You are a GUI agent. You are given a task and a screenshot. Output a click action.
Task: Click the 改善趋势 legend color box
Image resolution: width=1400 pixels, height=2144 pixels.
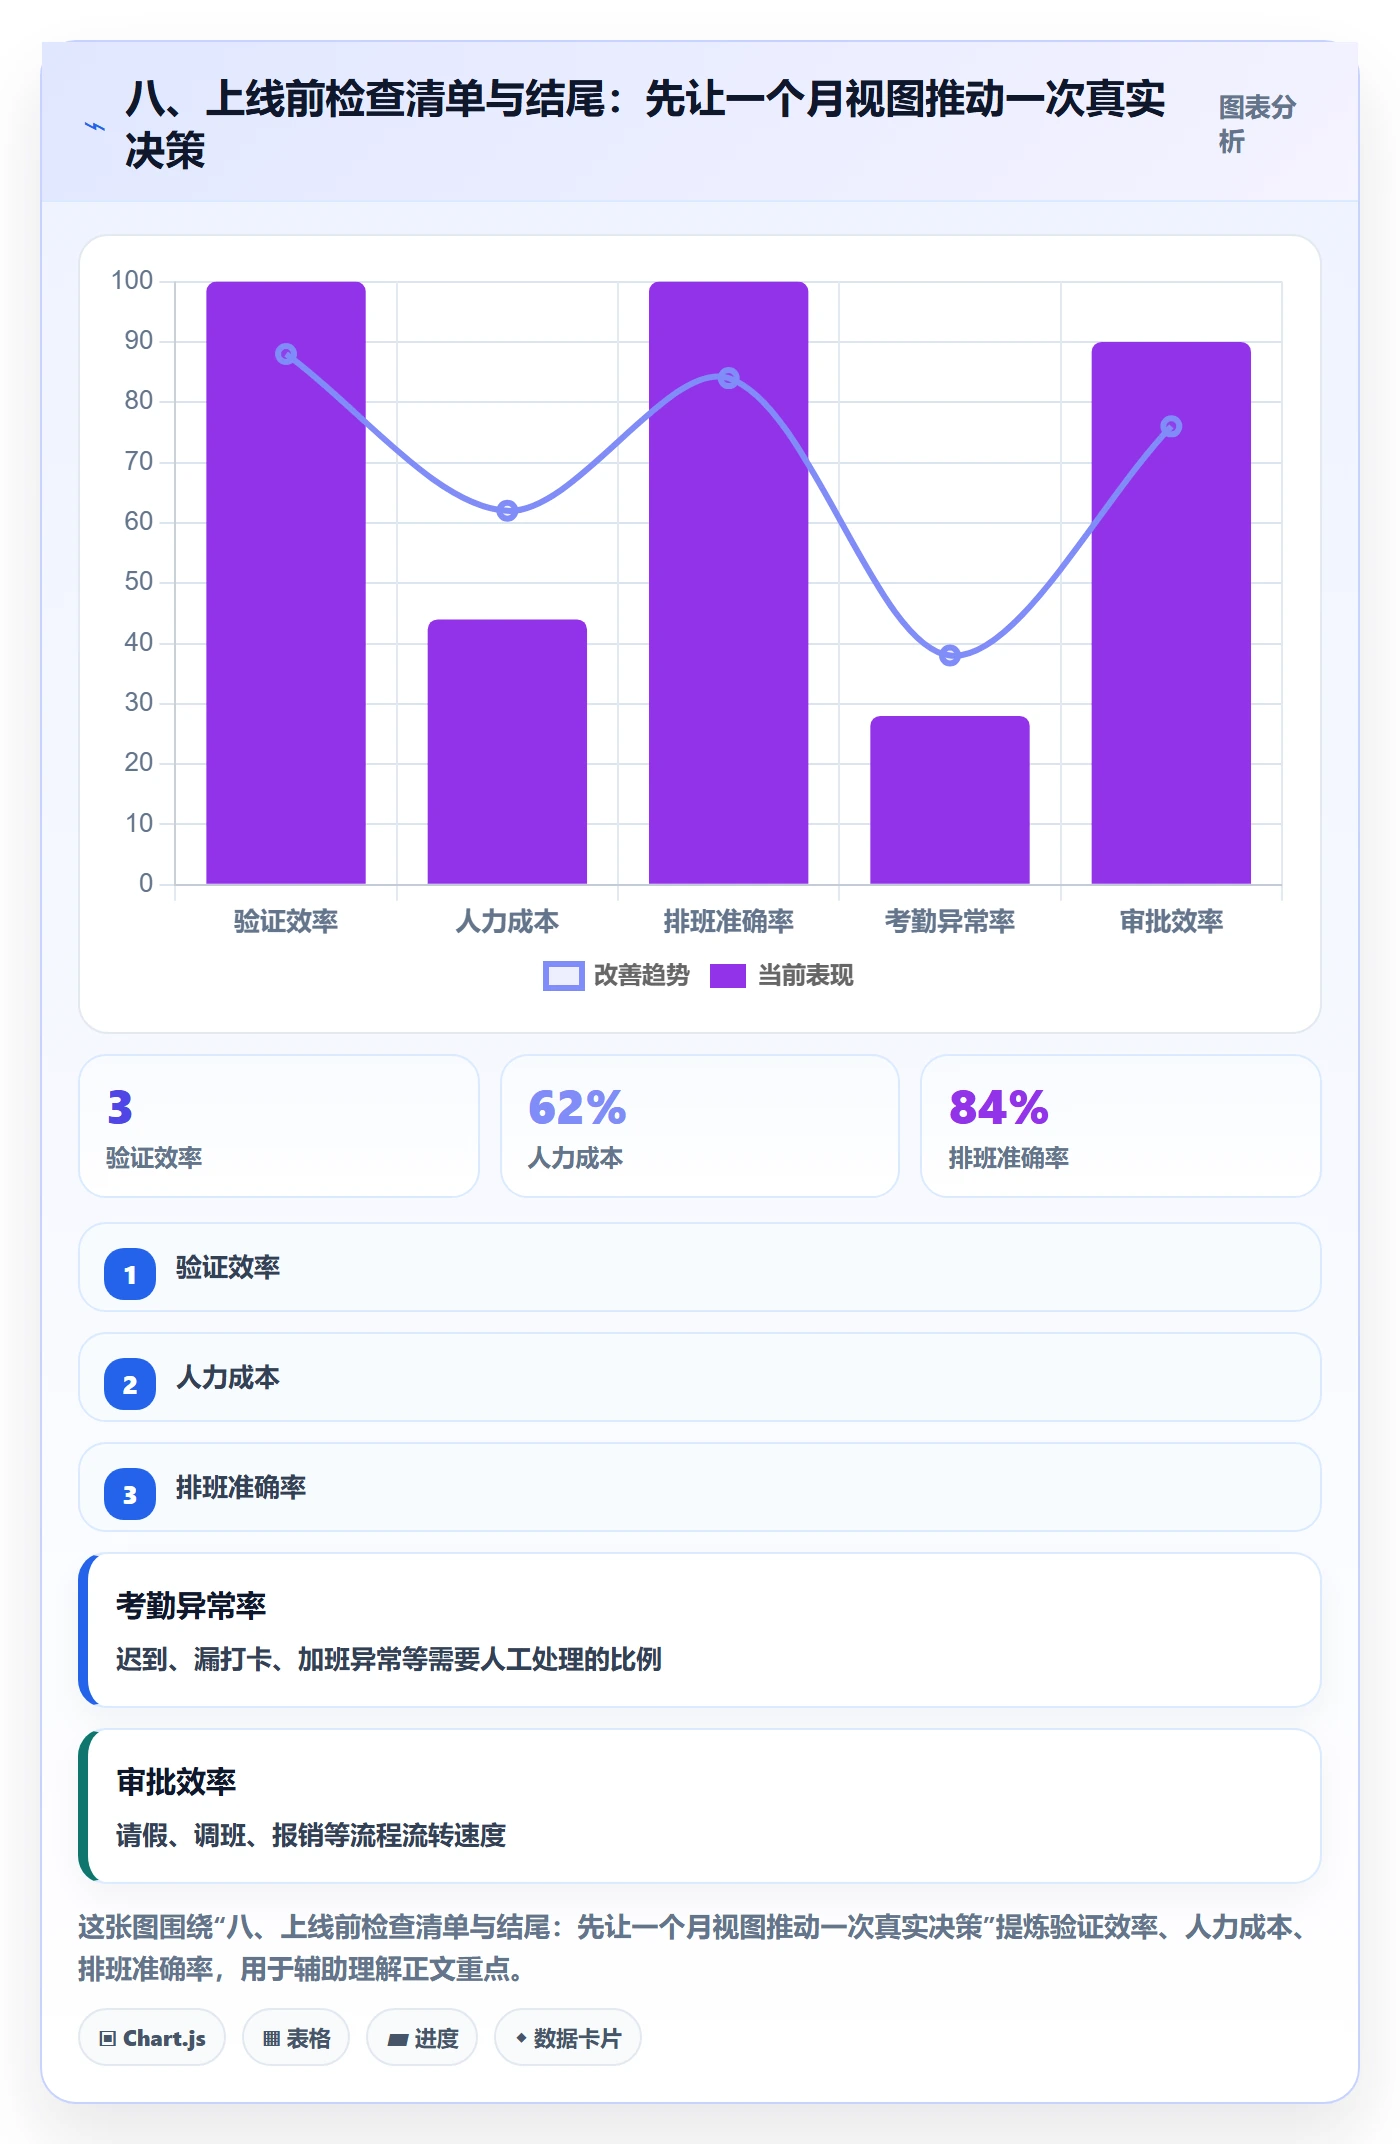[x=563, y=975]
